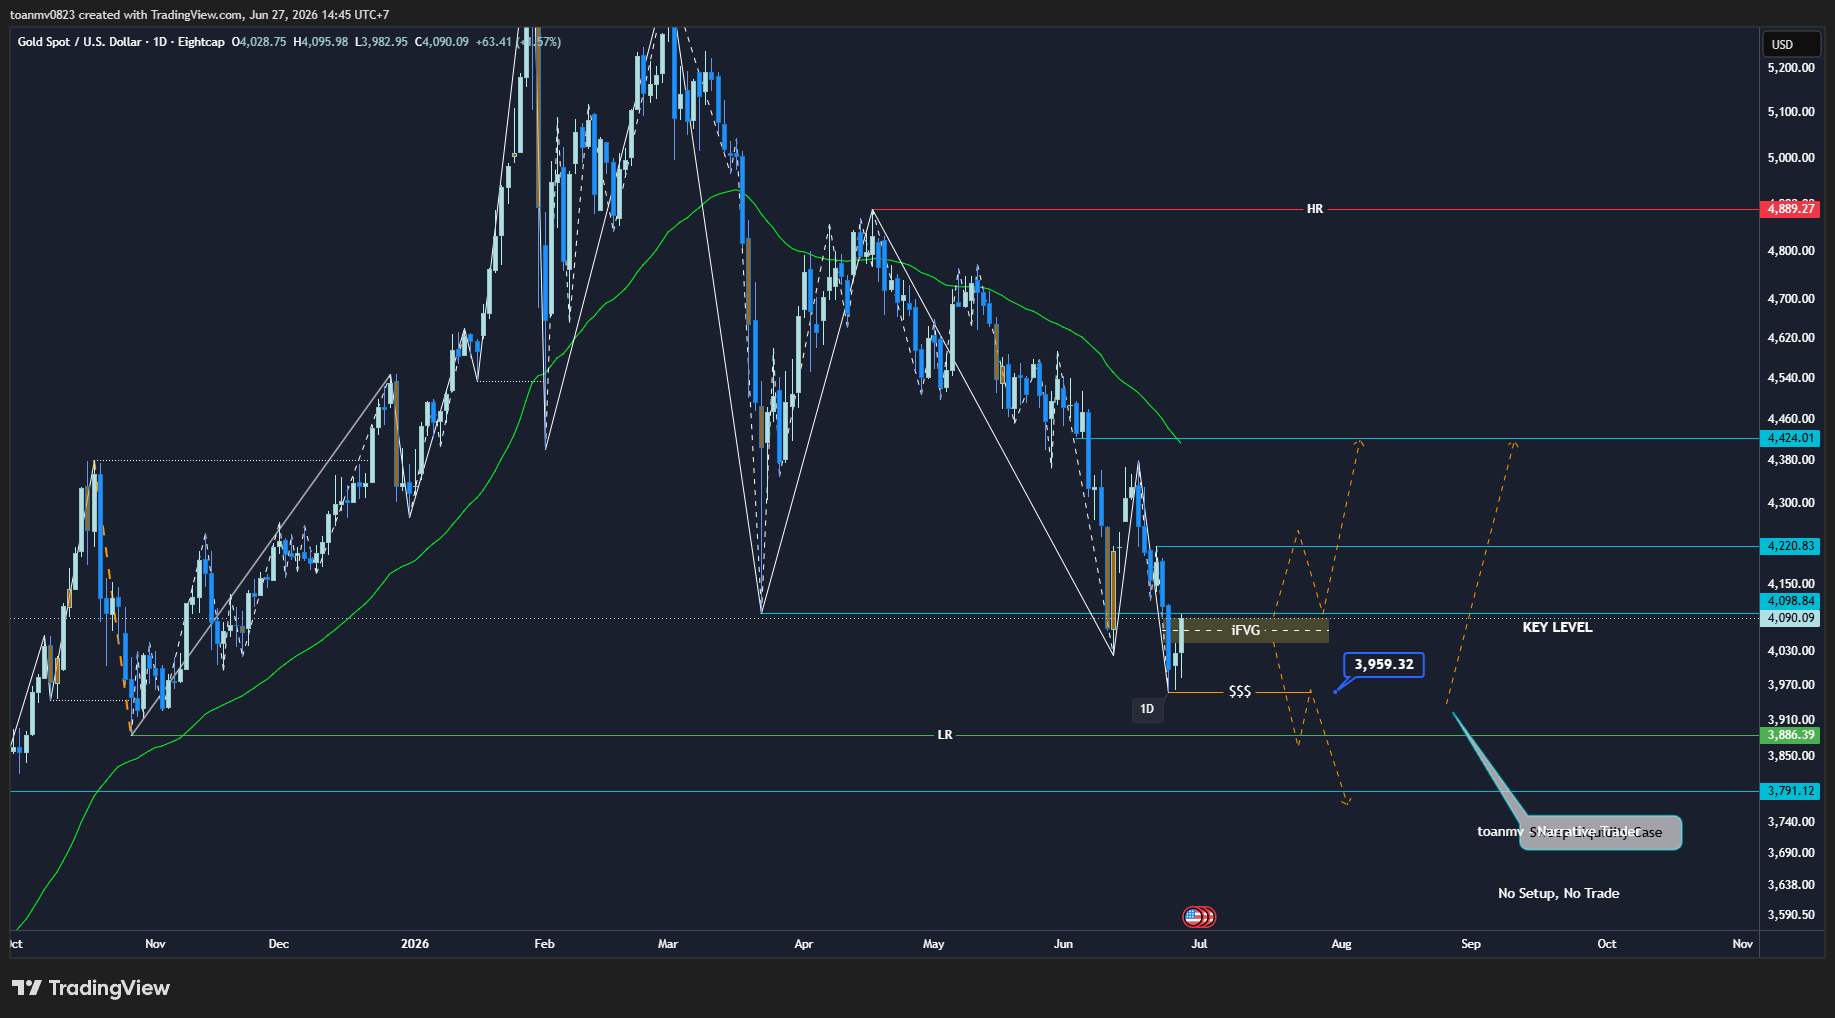The image size is (1835, 1018).
Task: Select the 3,791.12 price label
Action: tap(1790, 791)
